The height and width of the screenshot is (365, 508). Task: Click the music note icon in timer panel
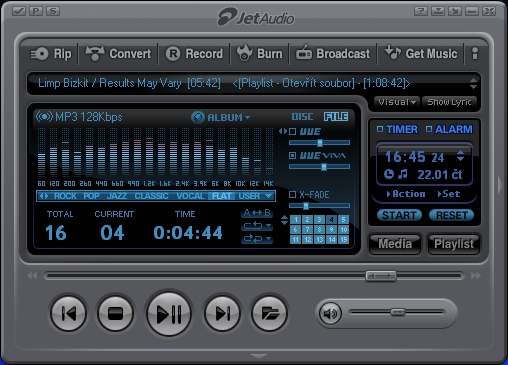(403, 174)
